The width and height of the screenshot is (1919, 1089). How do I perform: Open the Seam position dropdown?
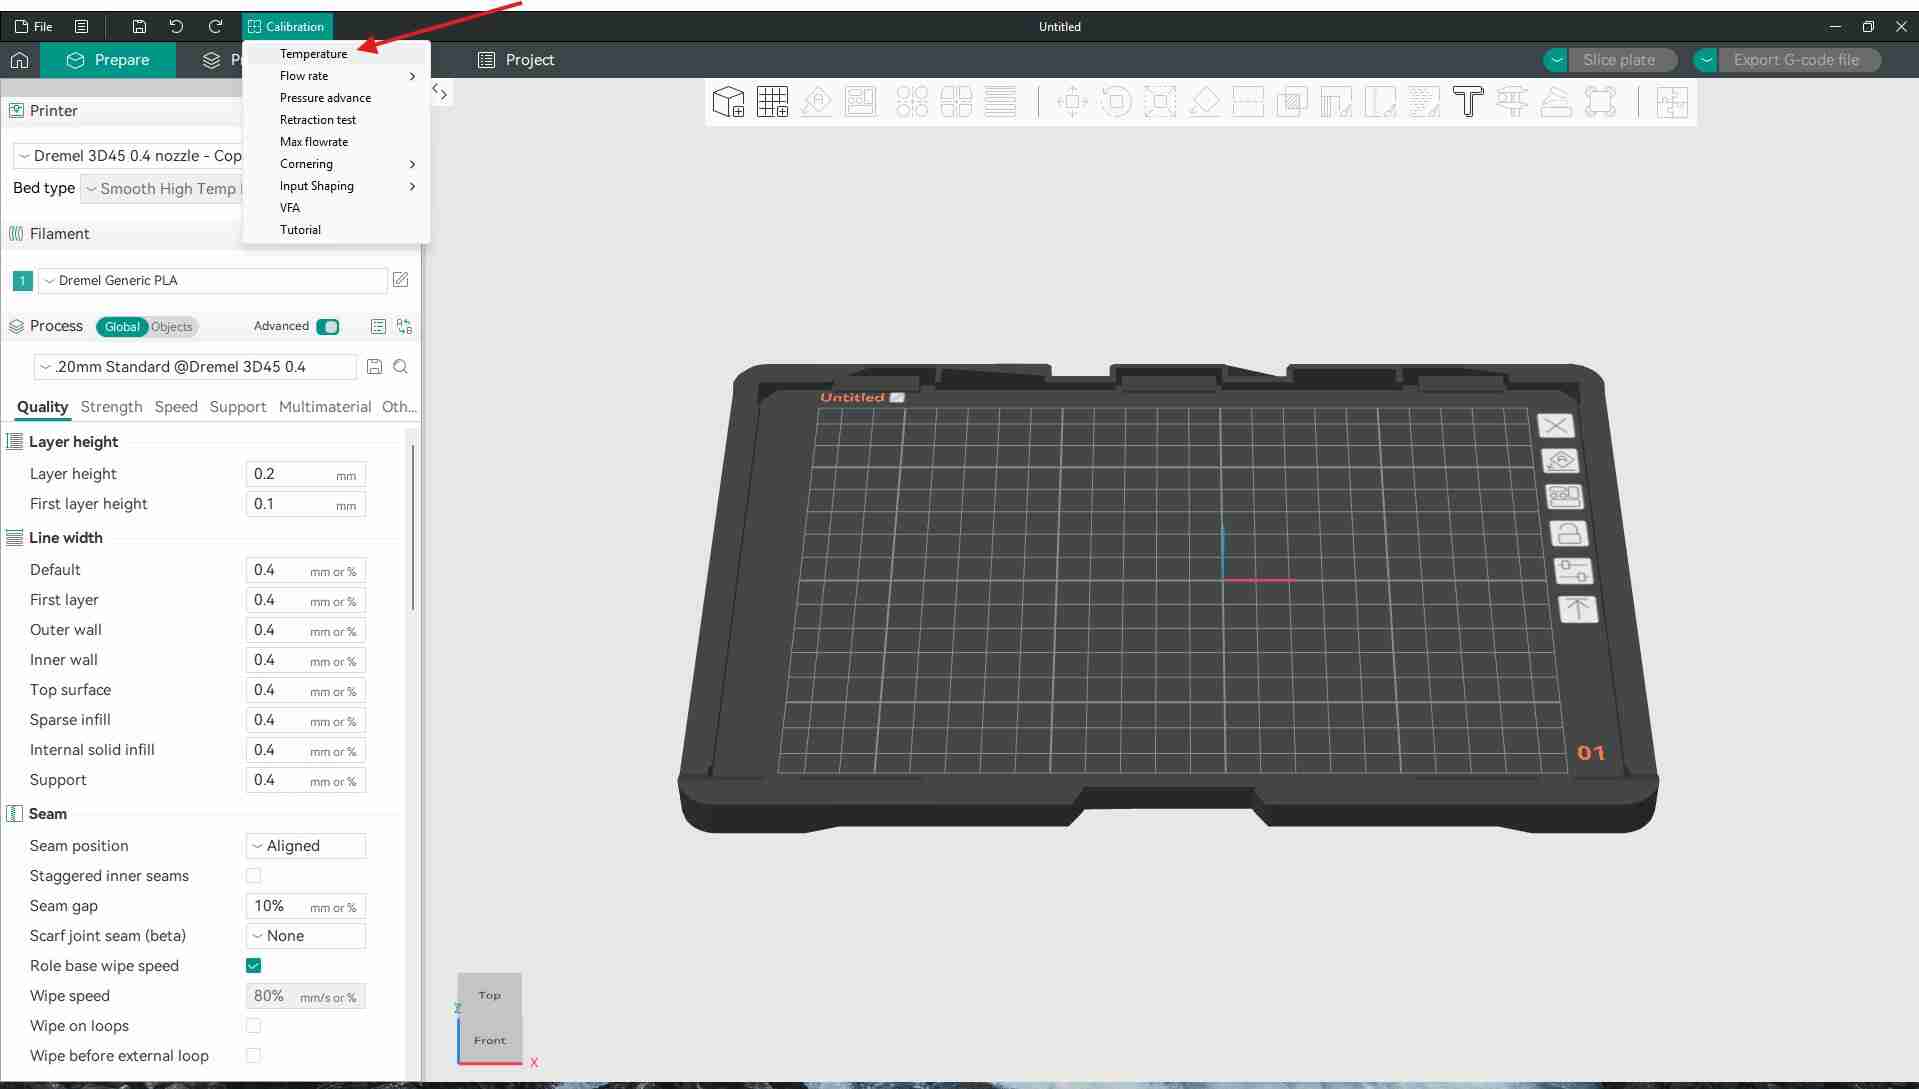click(x=306, y=846)
